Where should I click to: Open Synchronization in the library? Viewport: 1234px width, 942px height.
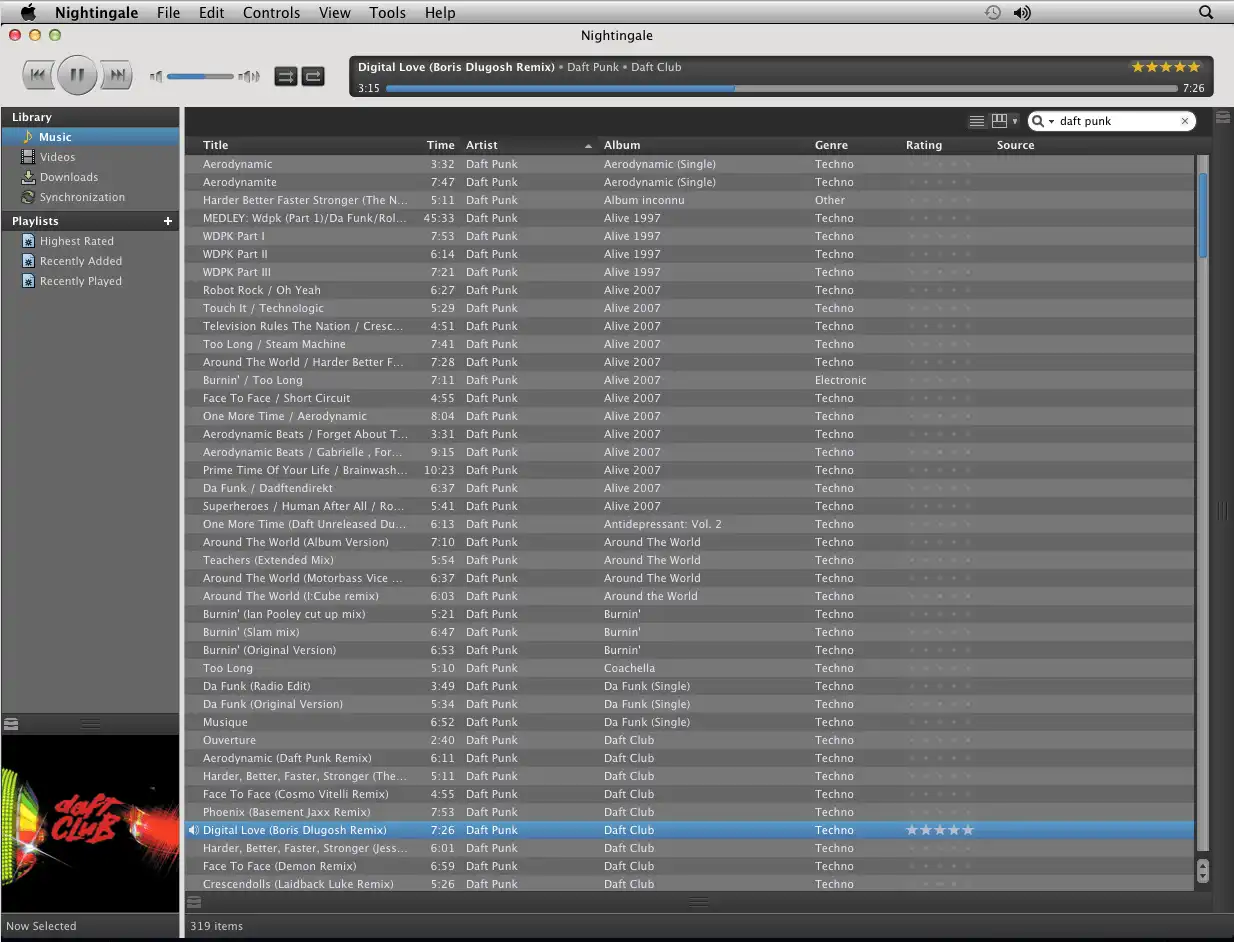(x=90, y=197)
